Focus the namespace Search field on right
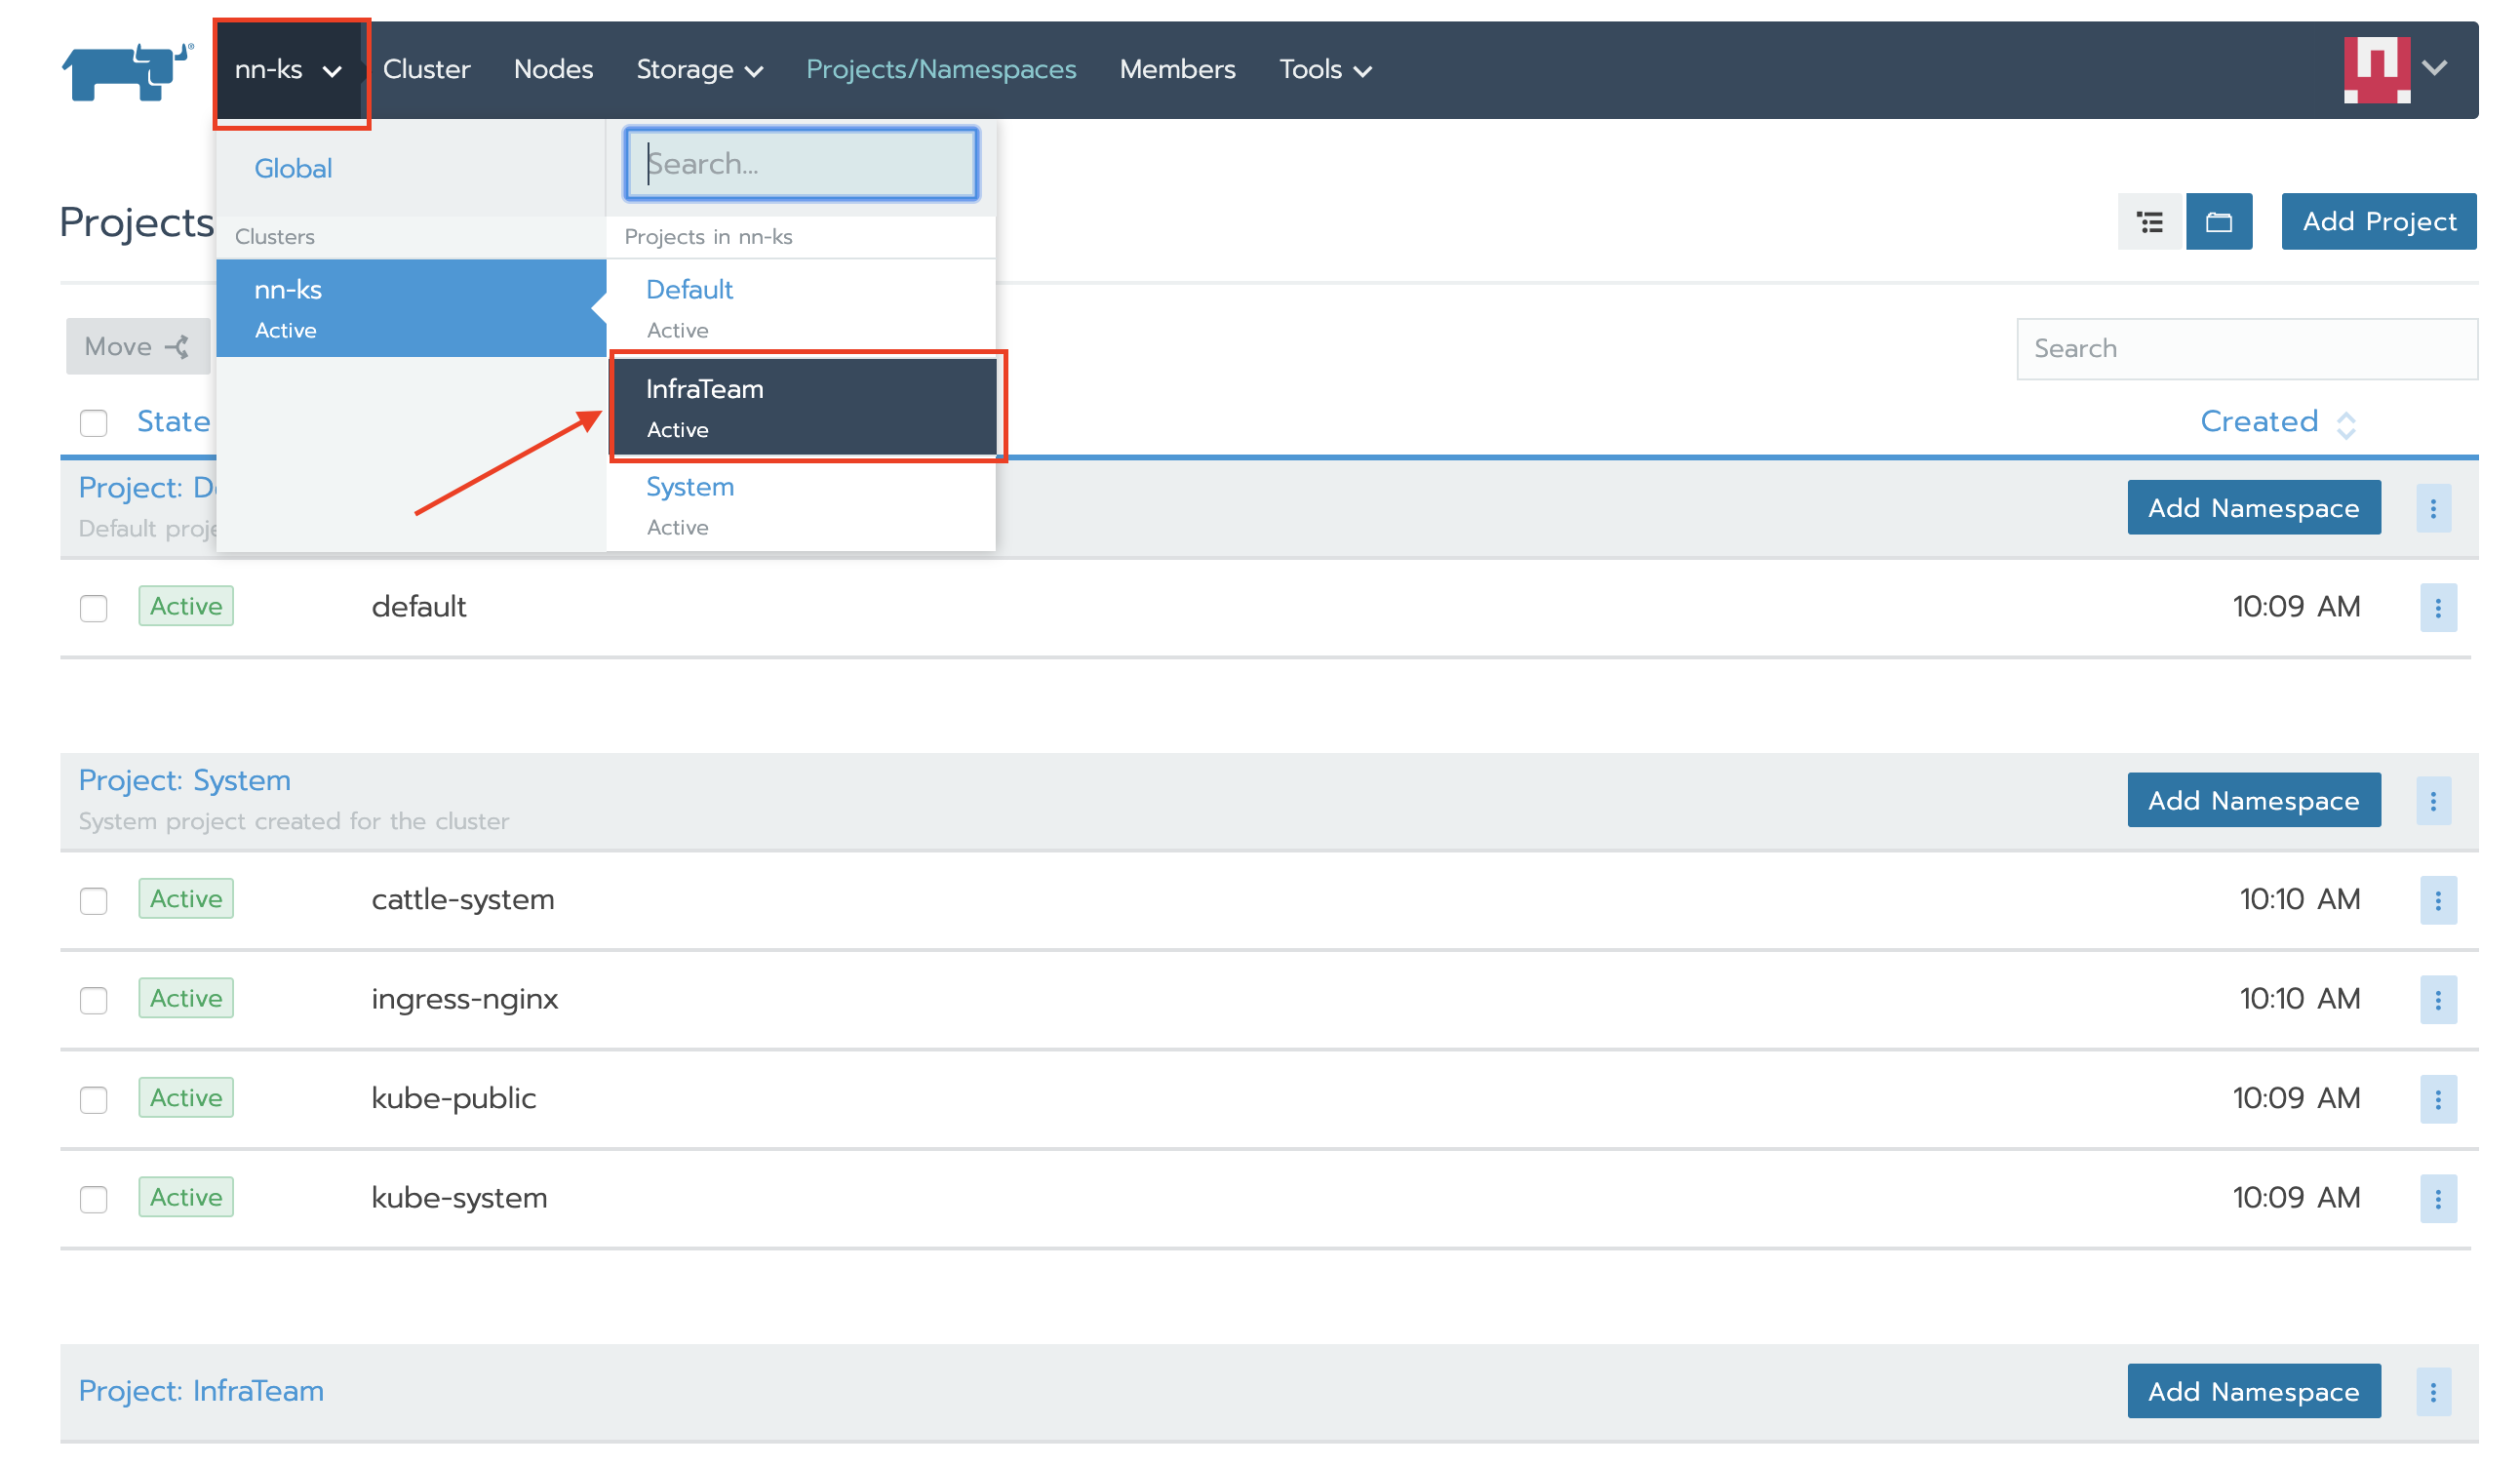 (2245, 349)
